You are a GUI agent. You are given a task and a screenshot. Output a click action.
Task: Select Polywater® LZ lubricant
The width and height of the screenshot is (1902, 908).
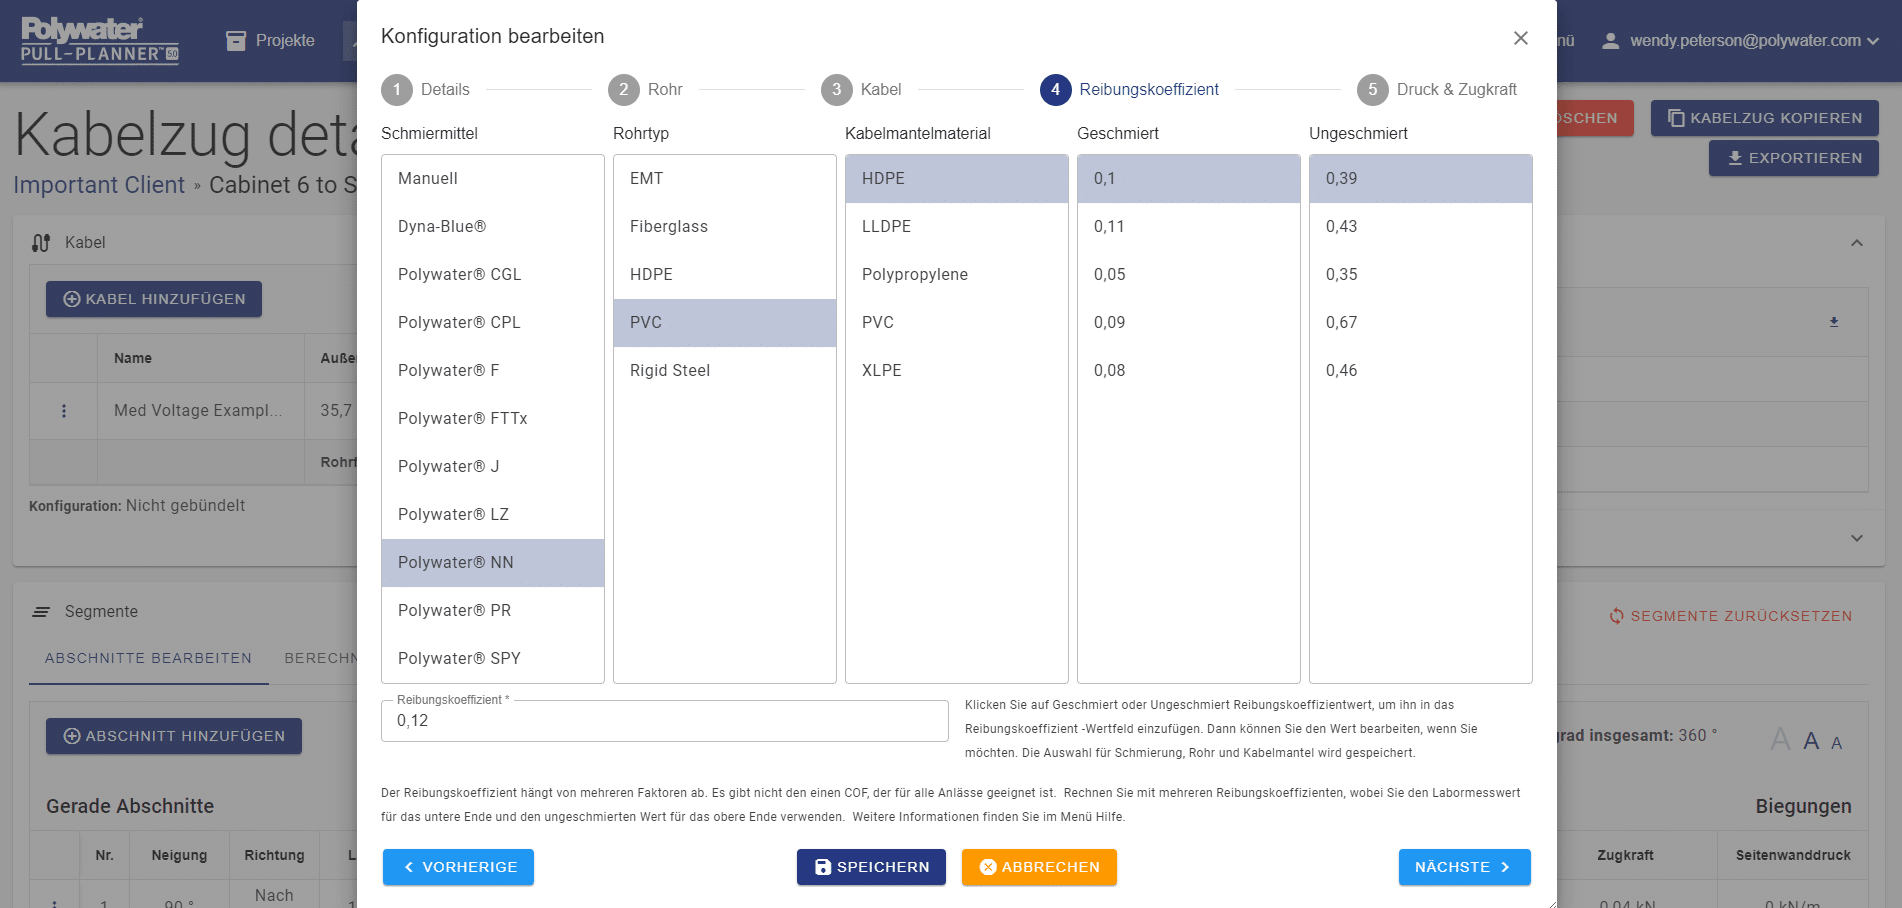pos(493,515)
